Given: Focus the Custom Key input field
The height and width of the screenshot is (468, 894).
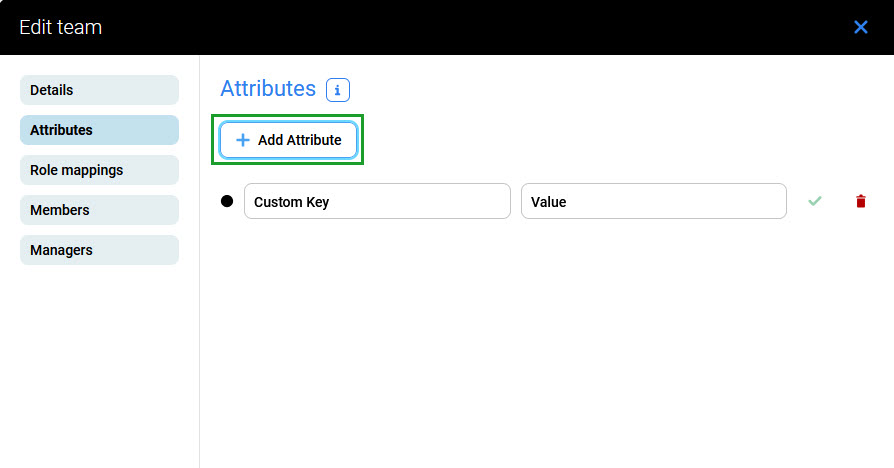Looking at the screenshot, I should coord(377,201).
